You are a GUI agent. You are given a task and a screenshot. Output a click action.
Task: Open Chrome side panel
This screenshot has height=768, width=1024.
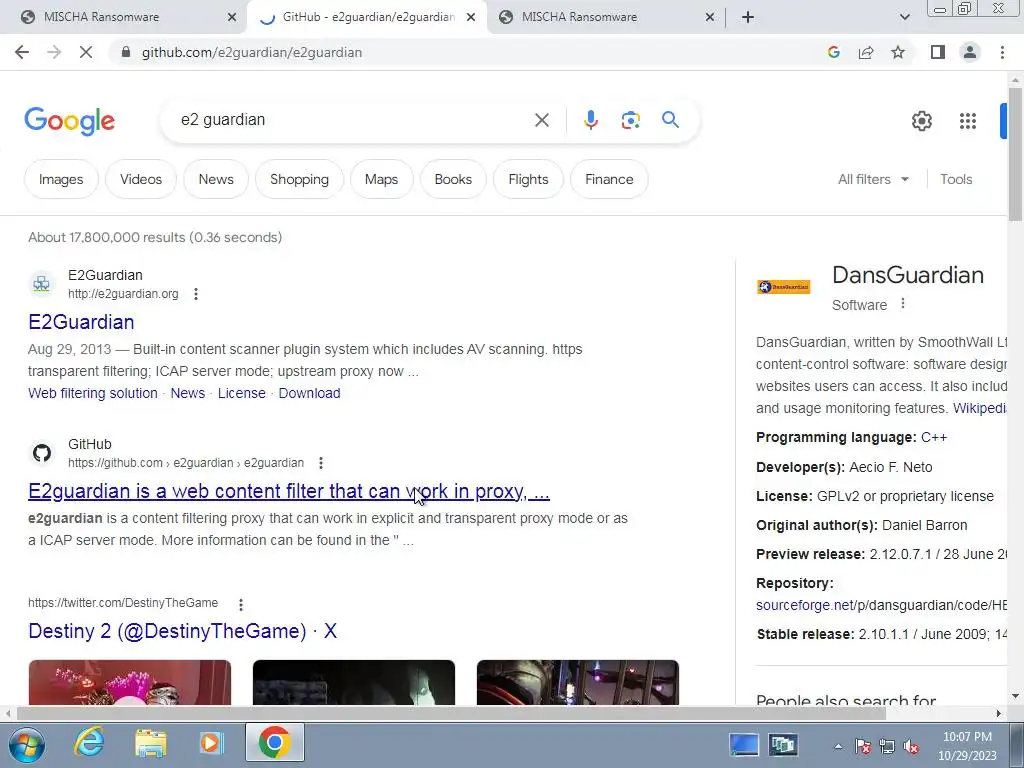click(x=938, y=52)
